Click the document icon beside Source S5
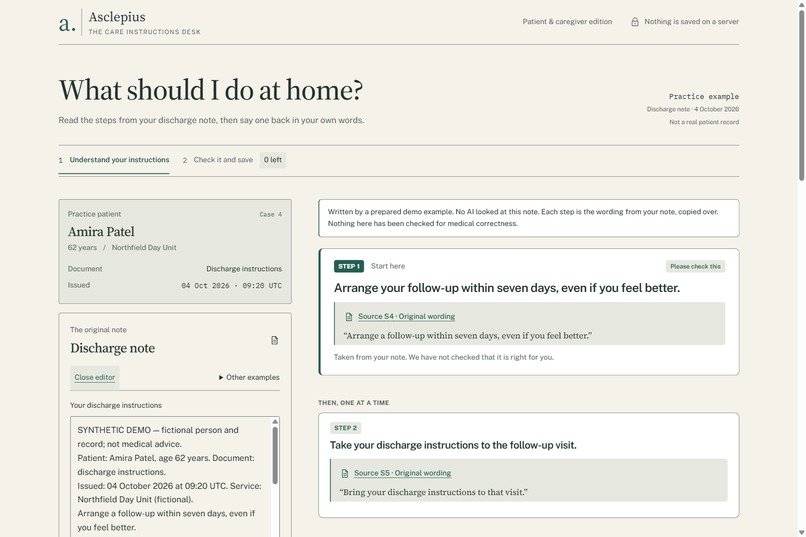The image size is (806, 537). click(344, 473)
